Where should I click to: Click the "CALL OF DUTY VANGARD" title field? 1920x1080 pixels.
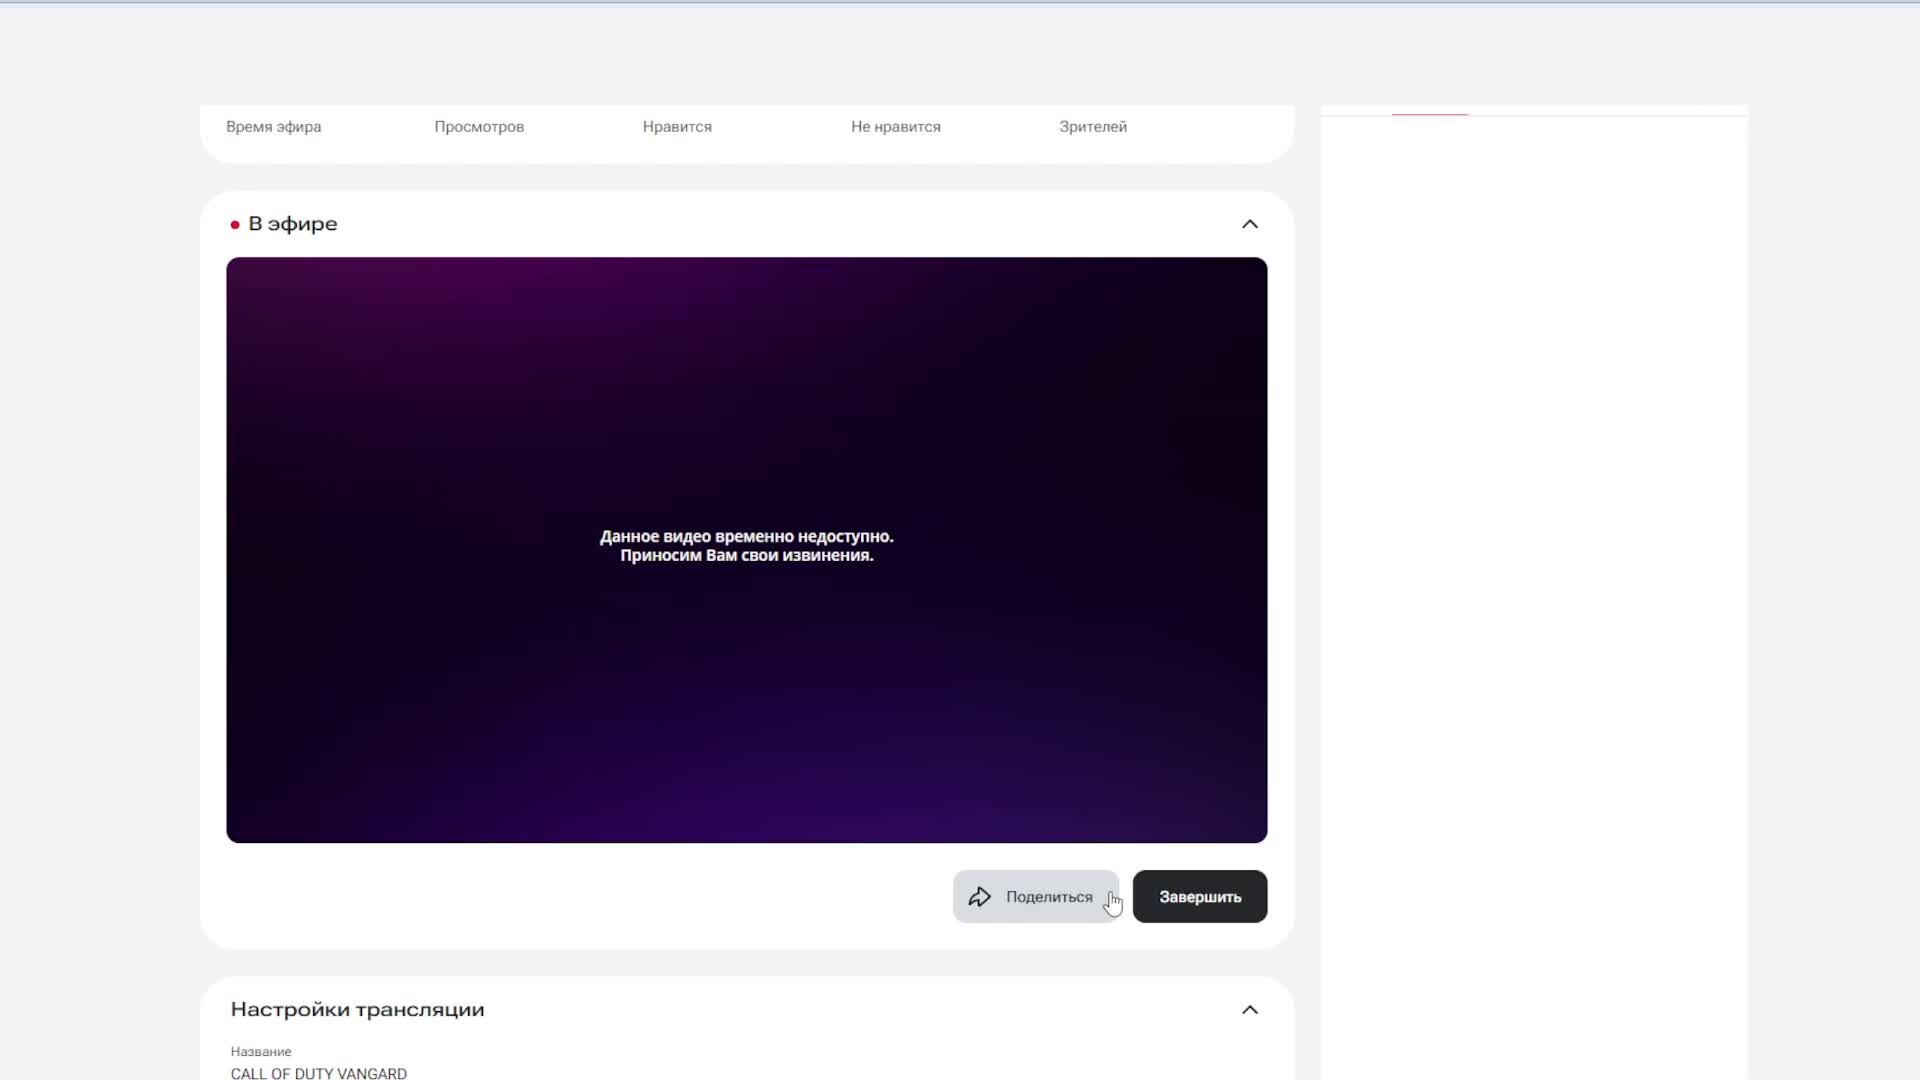(319, 1073)
